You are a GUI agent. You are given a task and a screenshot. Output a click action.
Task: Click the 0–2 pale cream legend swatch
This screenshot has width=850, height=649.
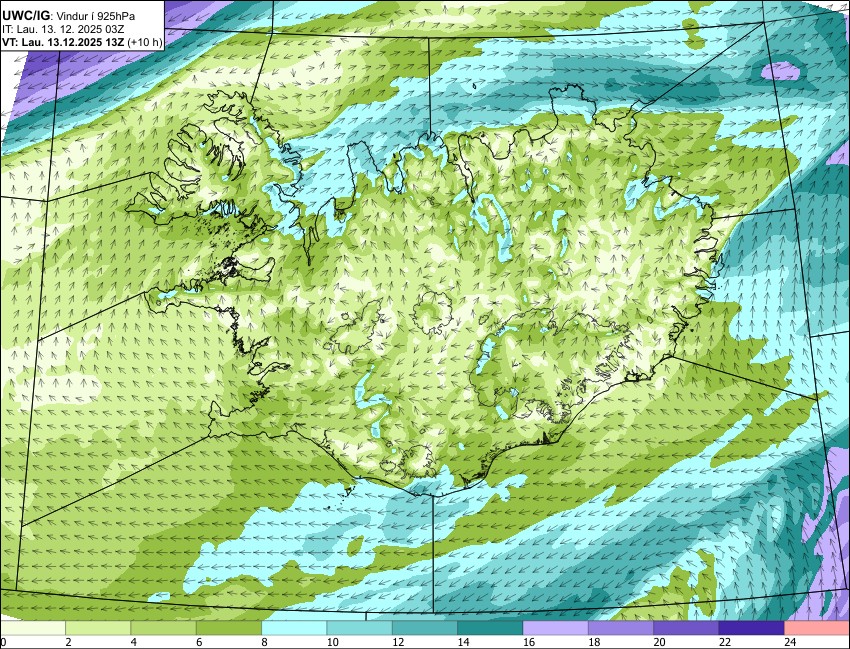[33, 628]
